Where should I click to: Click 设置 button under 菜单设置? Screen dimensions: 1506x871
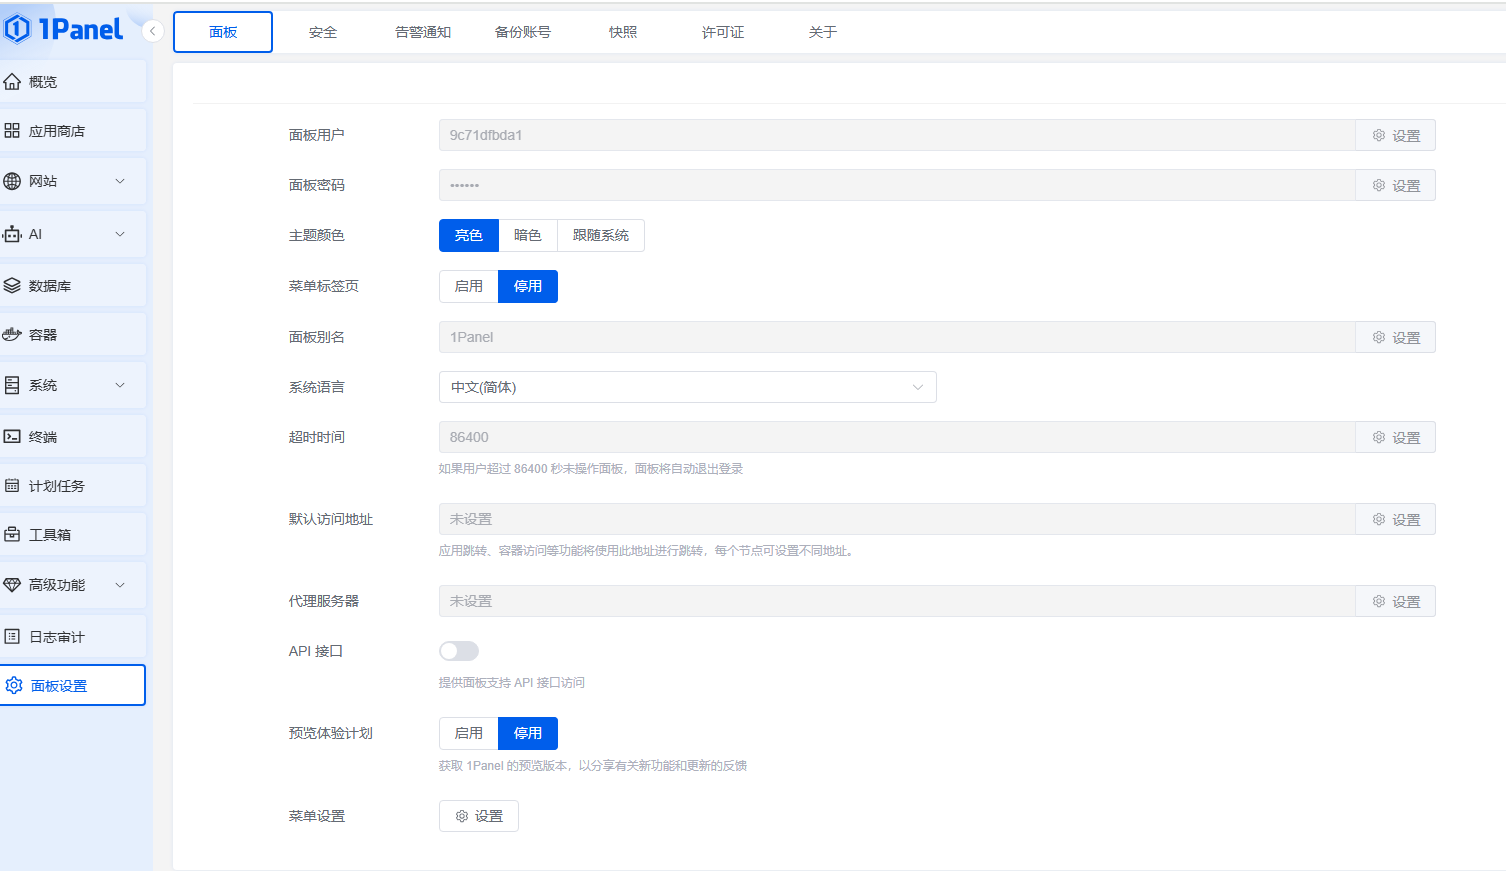[x=479, y=816]
